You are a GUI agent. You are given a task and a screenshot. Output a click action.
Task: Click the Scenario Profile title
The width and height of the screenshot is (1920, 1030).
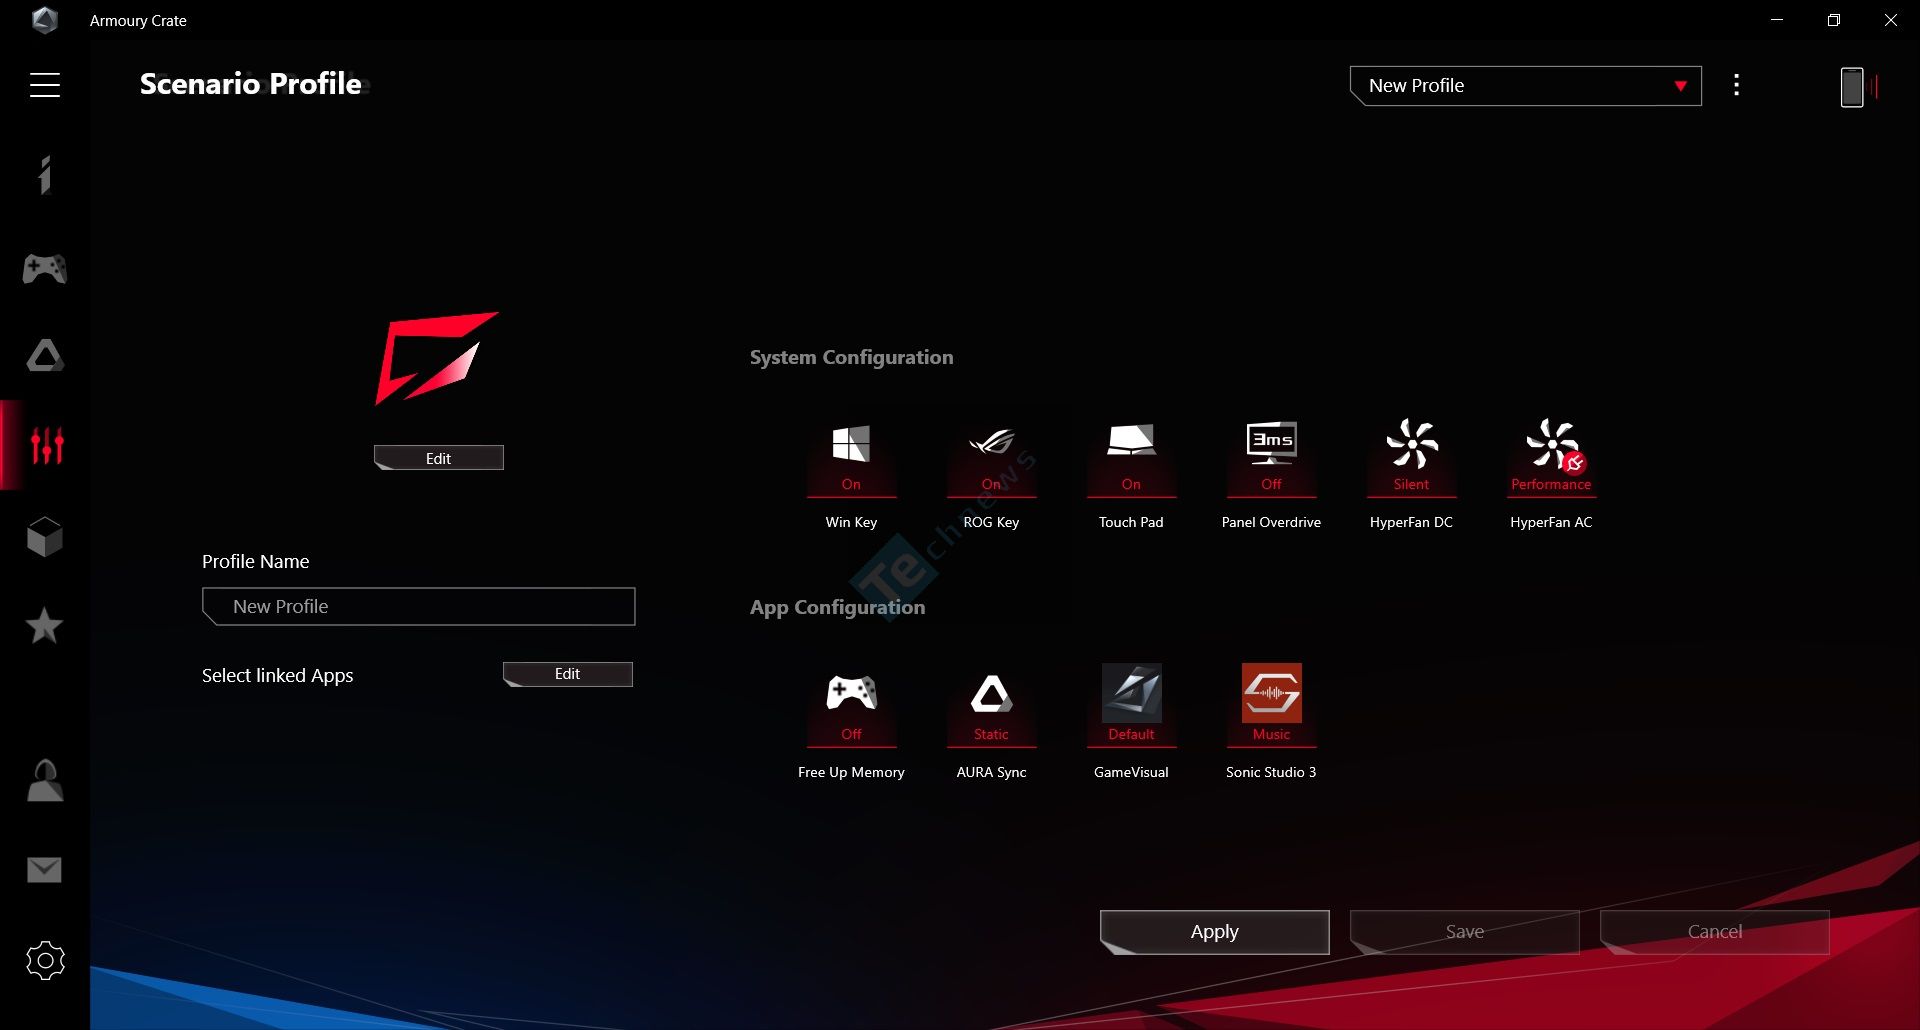250,84
